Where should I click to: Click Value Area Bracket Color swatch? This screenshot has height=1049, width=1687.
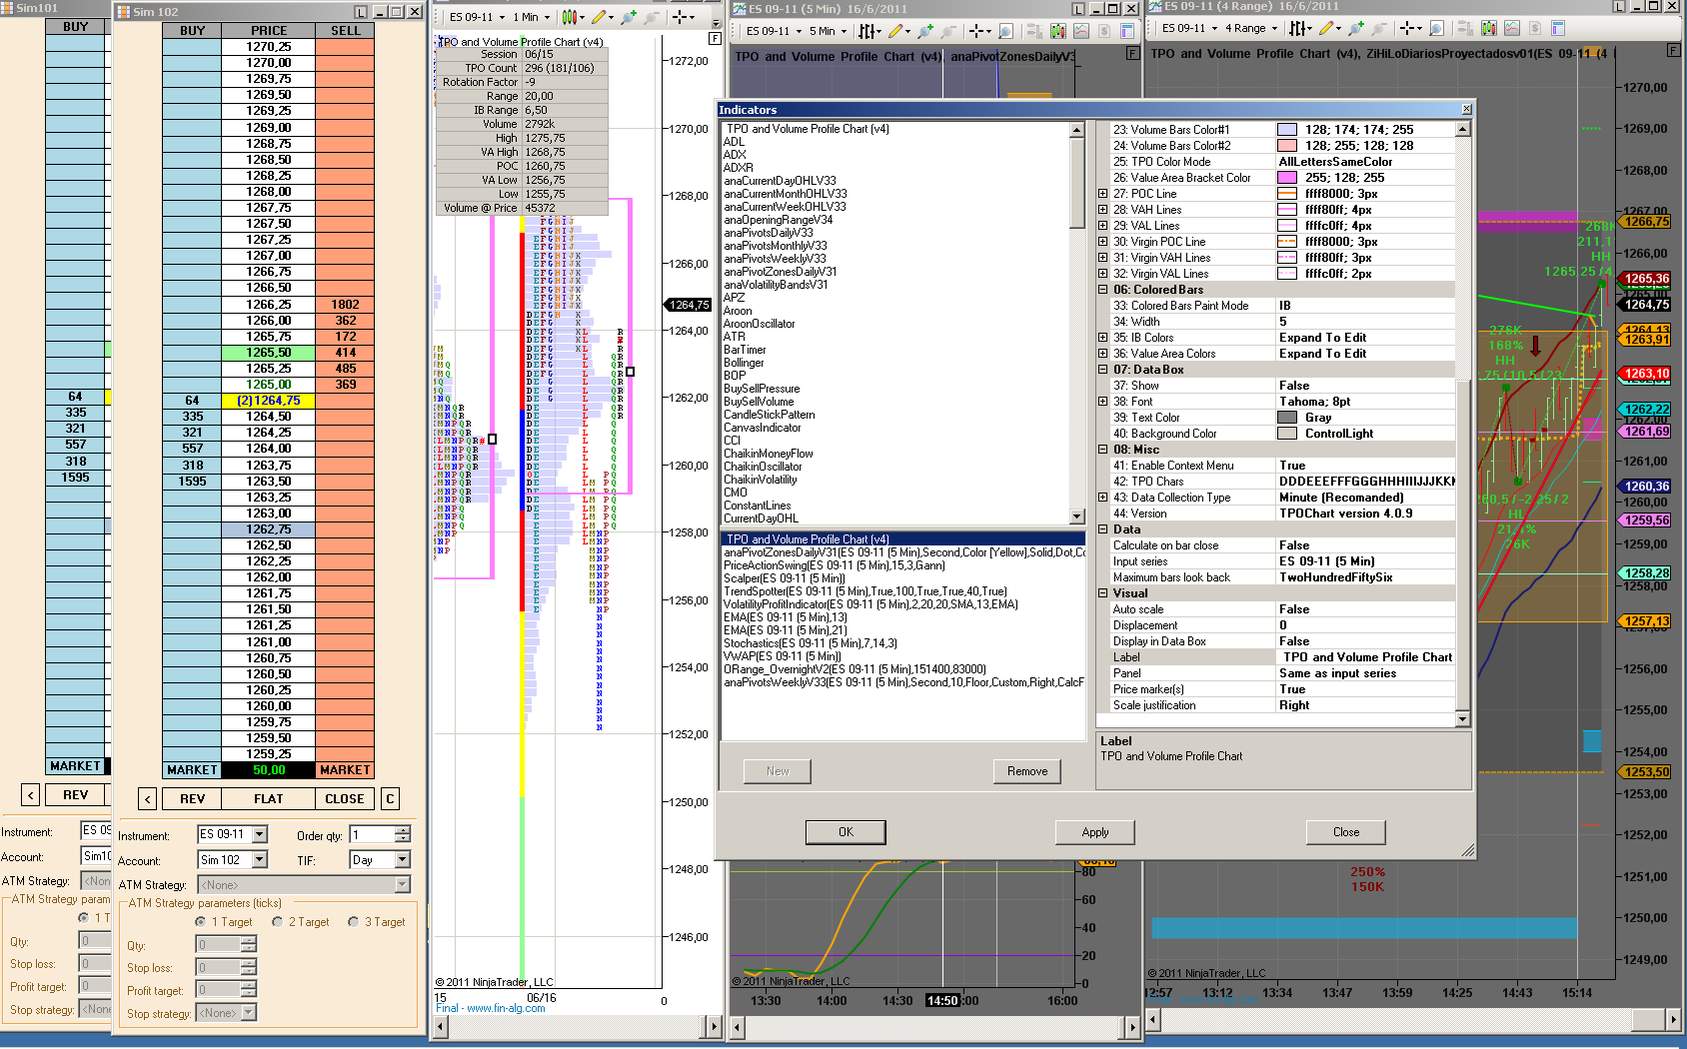[1287, 178]
